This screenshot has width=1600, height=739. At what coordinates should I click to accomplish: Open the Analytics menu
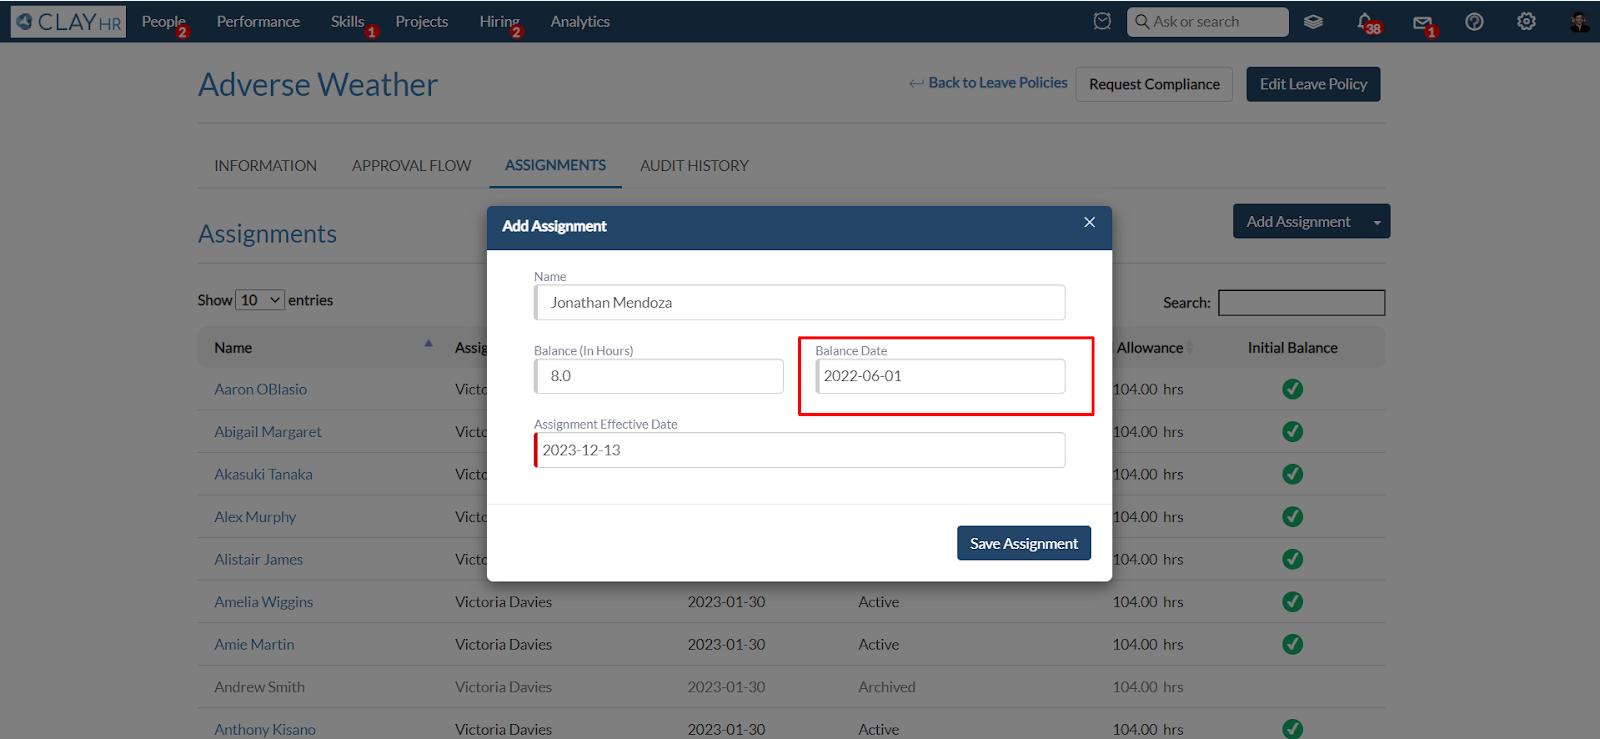[580, 21]
